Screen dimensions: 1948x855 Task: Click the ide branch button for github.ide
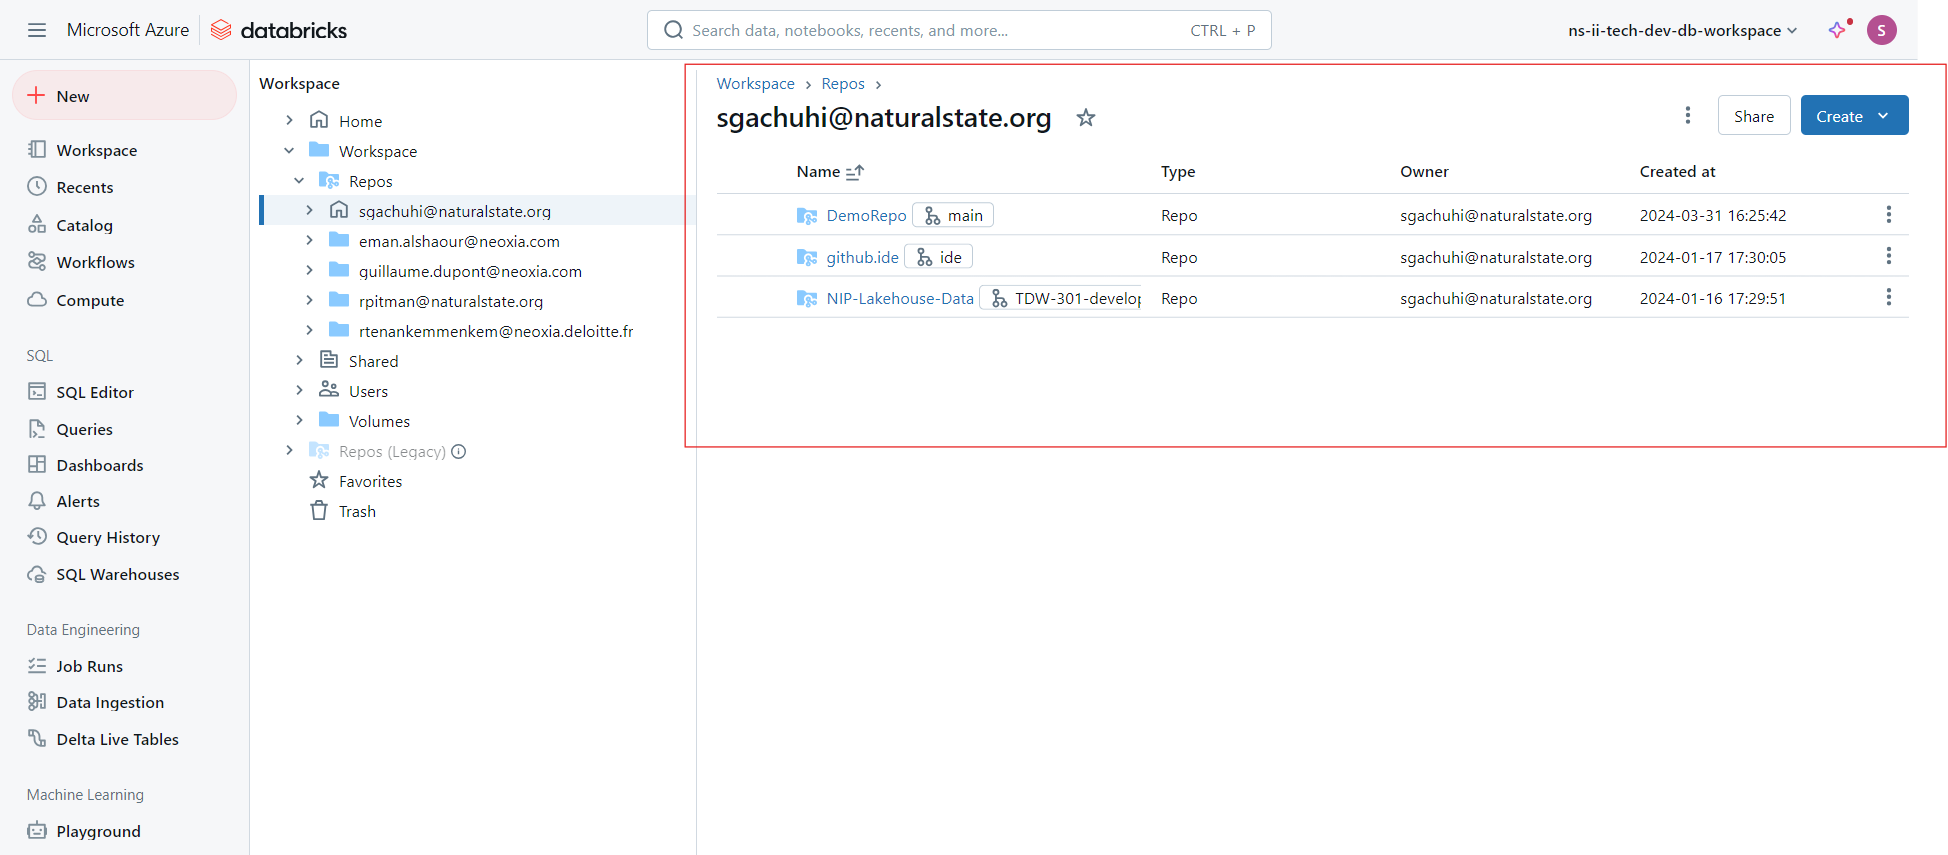pyautogui.click(x=939, y=258)
